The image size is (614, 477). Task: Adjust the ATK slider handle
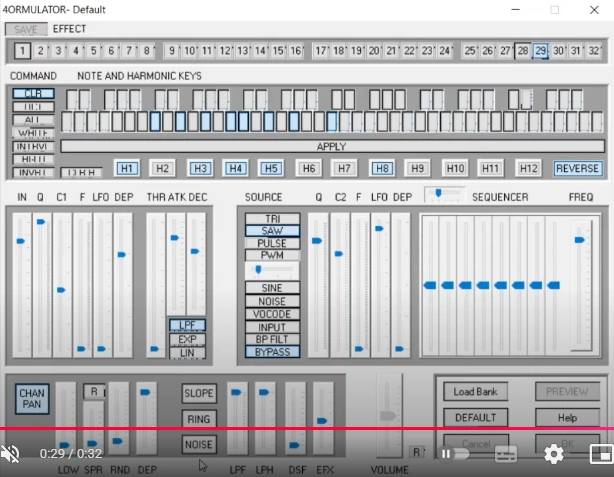[x=175, y=238]
